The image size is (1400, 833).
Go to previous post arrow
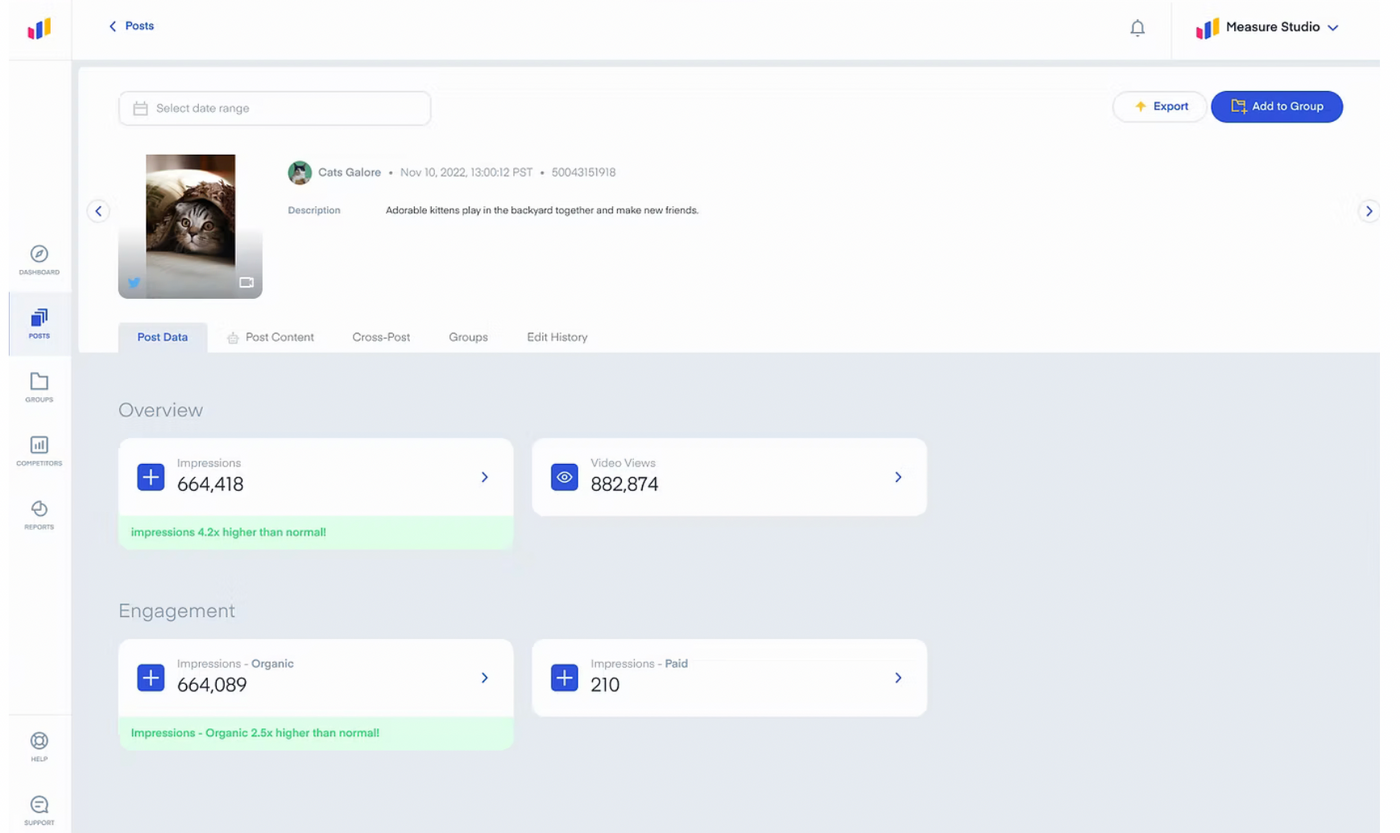(x=98, y=211)
